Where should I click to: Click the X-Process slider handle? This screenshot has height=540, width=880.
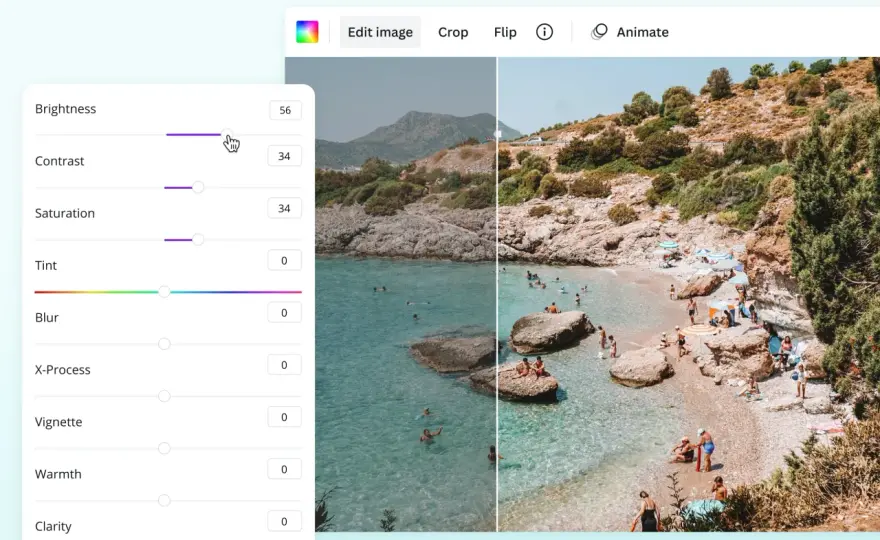click(164, 396)
